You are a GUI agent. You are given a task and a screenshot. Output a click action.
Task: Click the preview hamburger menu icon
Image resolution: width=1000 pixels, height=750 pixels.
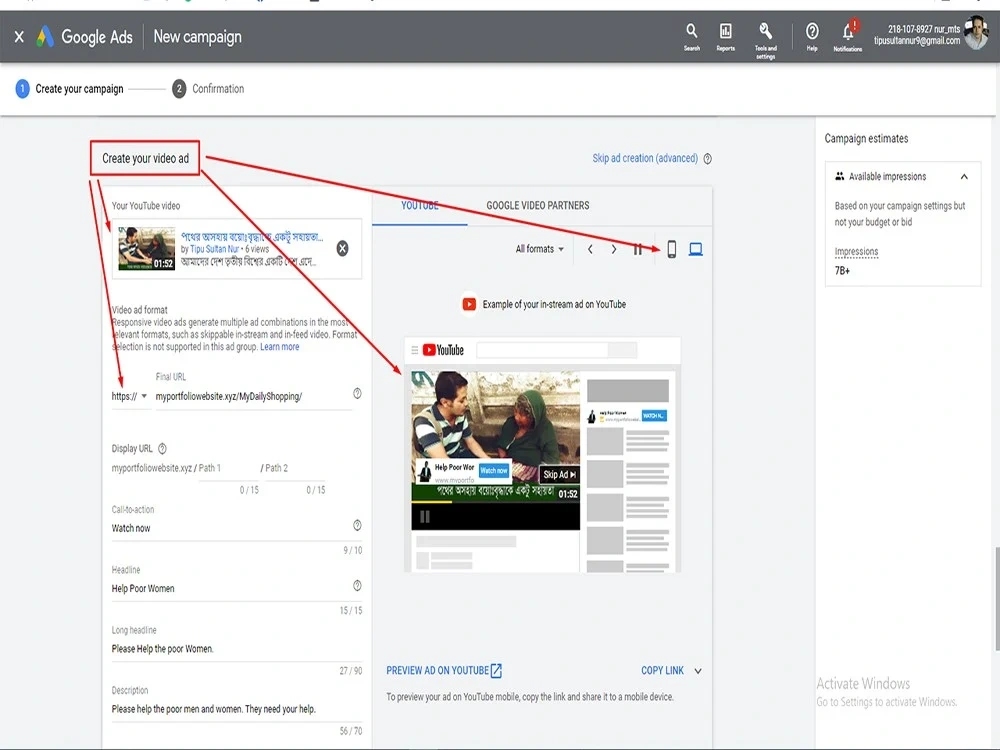[415, 349]
